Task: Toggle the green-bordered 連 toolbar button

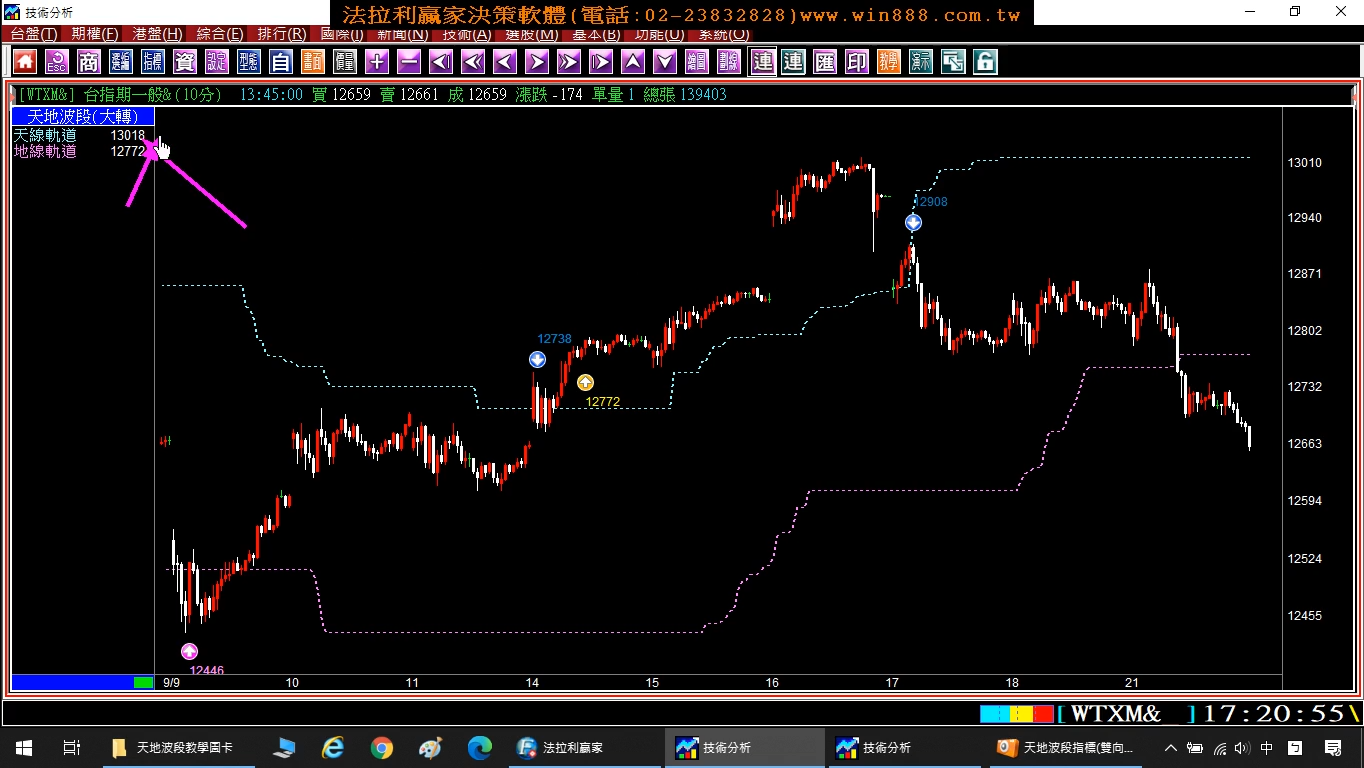Action: 793,62
